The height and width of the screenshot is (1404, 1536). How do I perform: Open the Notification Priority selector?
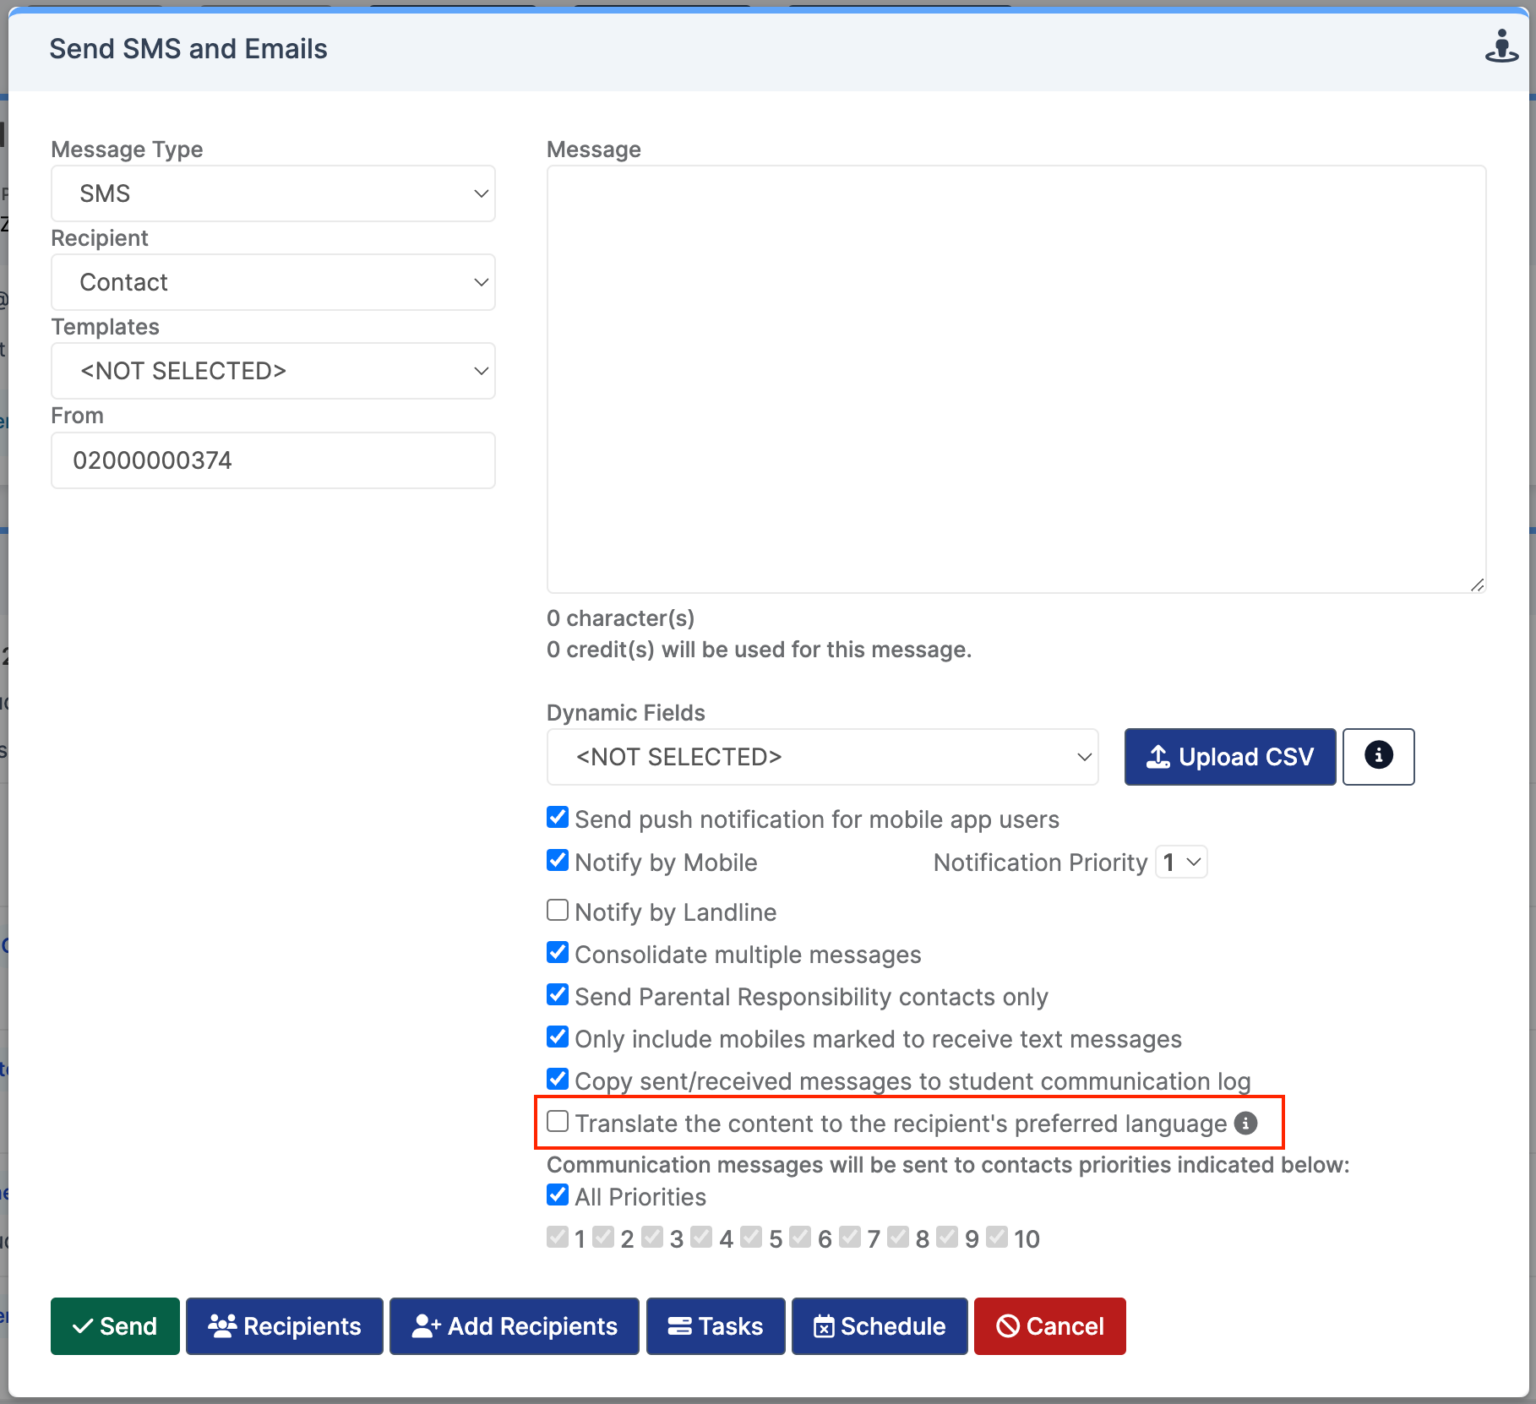tap(1181, 861)
